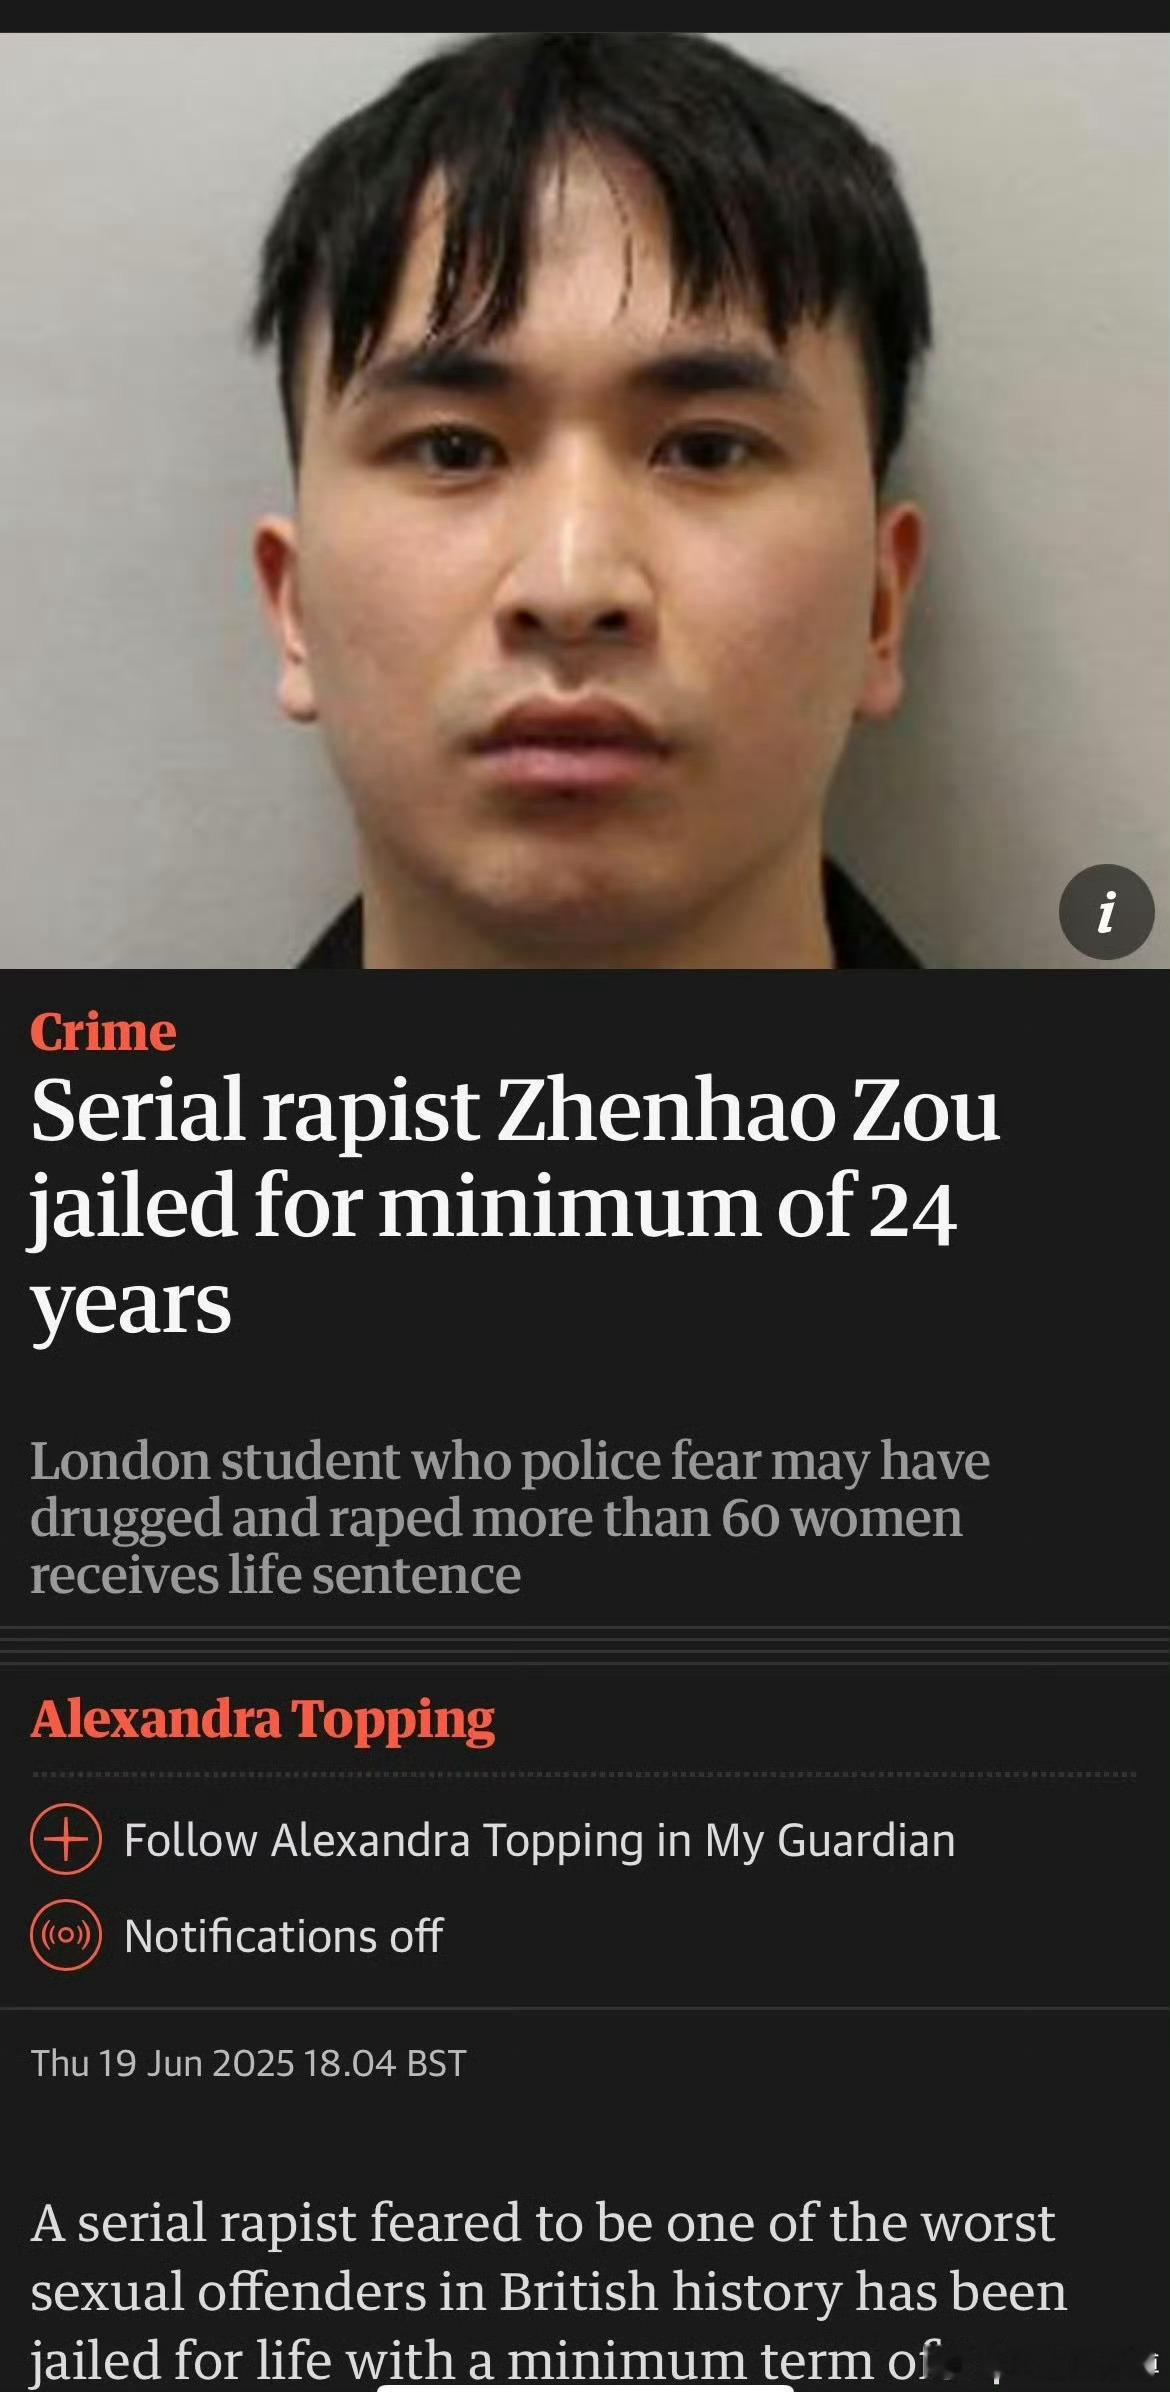Screen dimensions: 1170x2392
Task: Tap the home indicator bar at the bottom
Action: tap(585, 2388)
